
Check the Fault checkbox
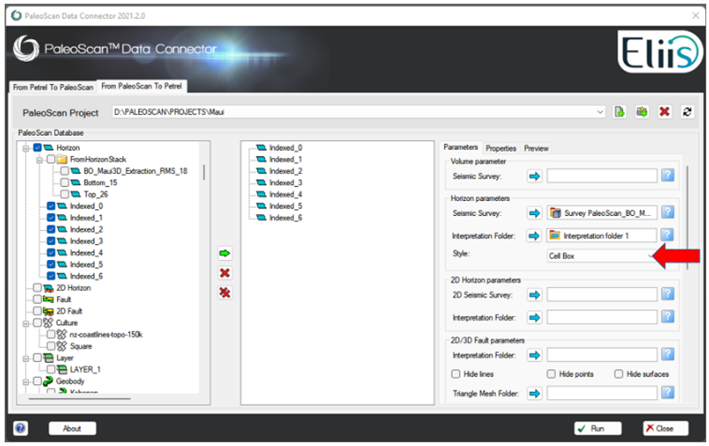click(37, 299)
